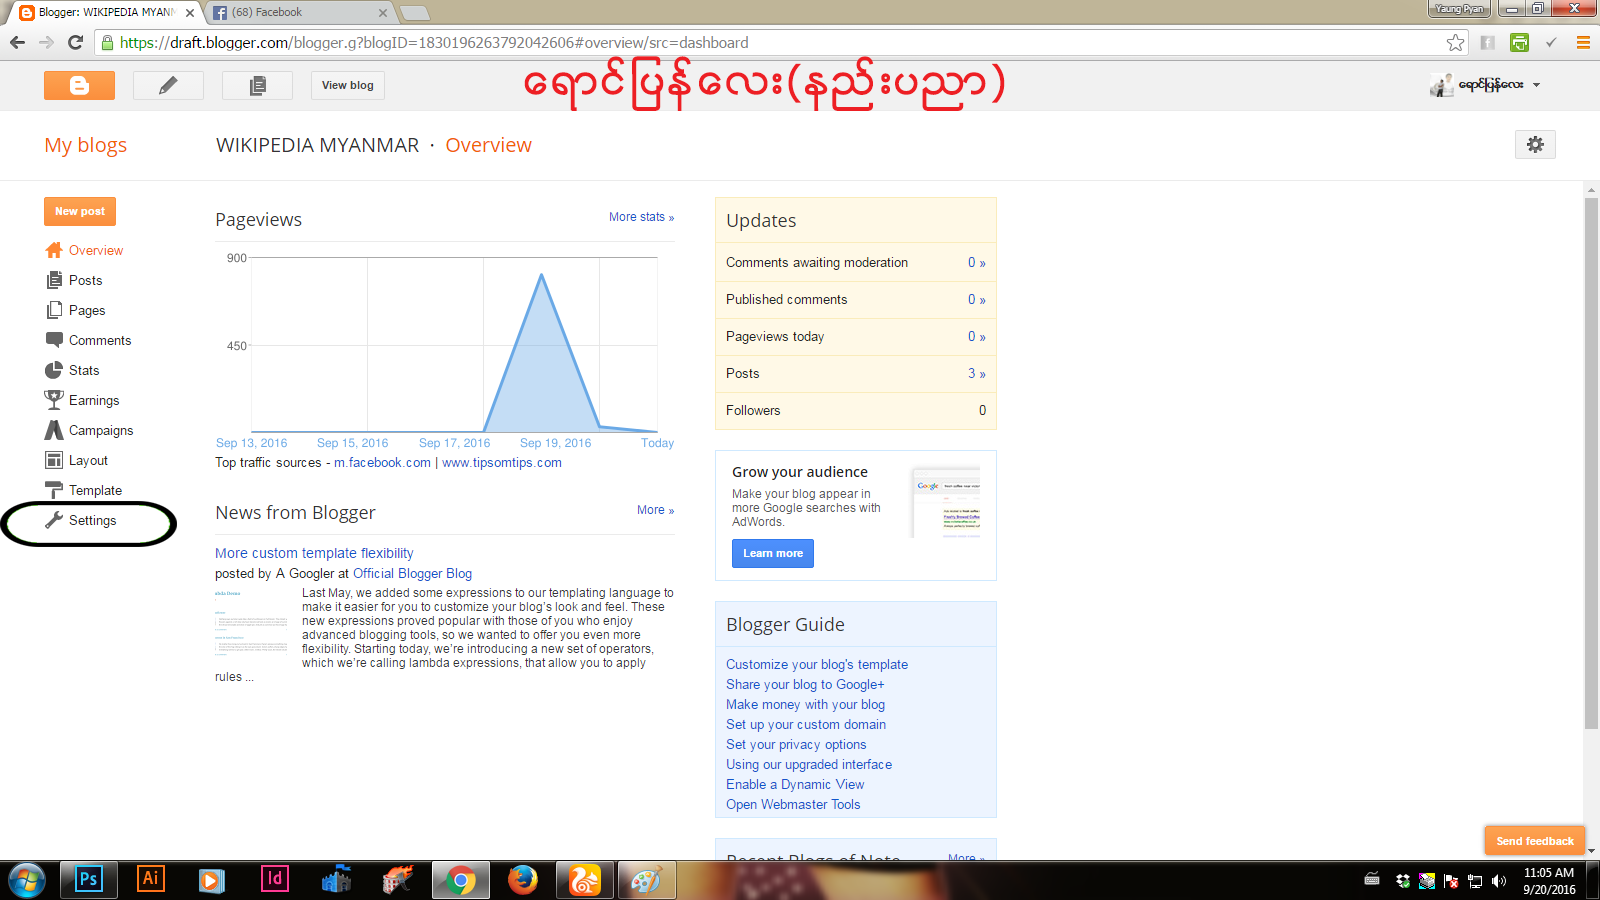The height and width of the screenshot is (900, 1600).
Task: Switch to the Facebook browser tab
Action: coord(300,13)
